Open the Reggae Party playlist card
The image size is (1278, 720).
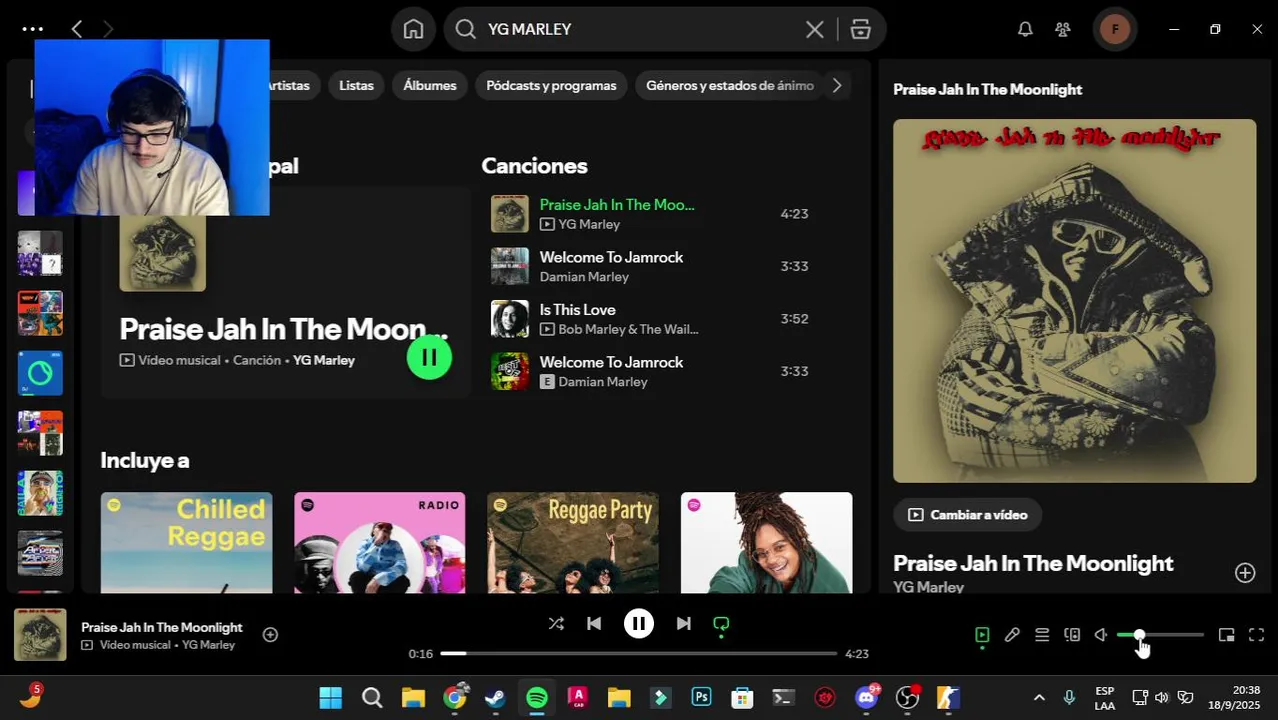click(573, 542)
